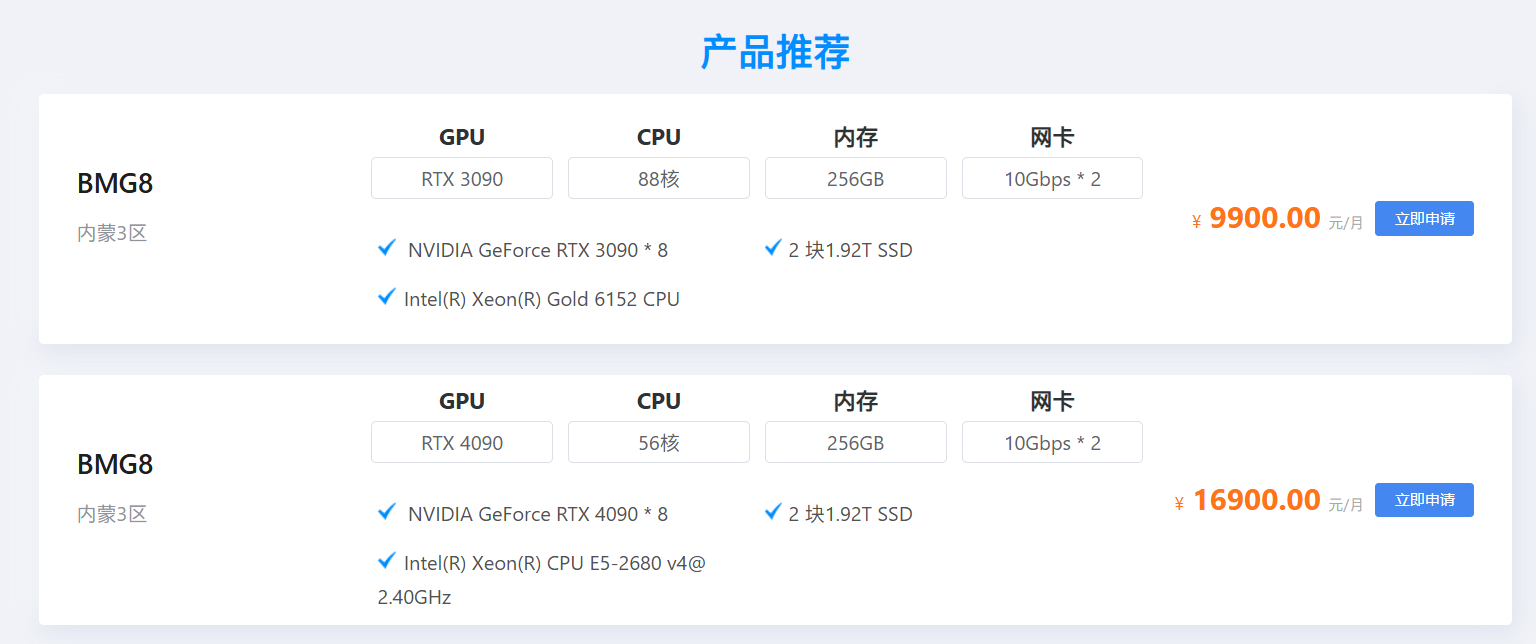Click the BMG8 title of the second card
This screenshot has width=1536, height=644.
114,464
